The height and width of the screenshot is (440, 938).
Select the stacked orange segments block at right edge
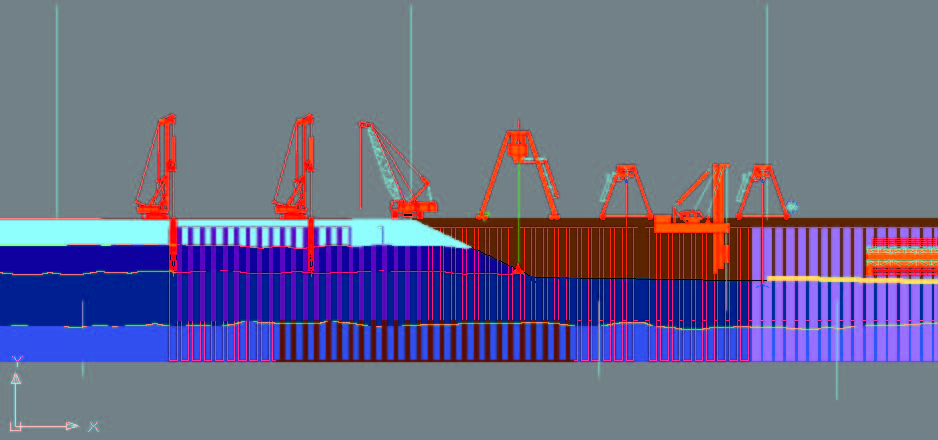[x=902, y=256]
